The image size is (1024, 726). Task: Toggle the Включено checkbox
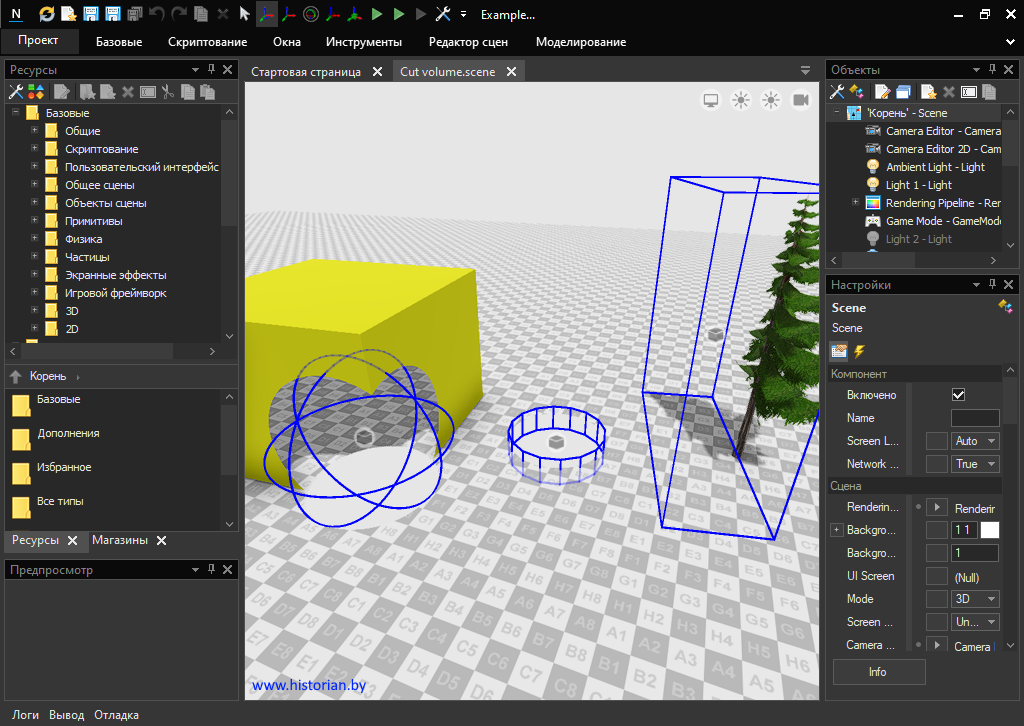[x=958, y=395]
